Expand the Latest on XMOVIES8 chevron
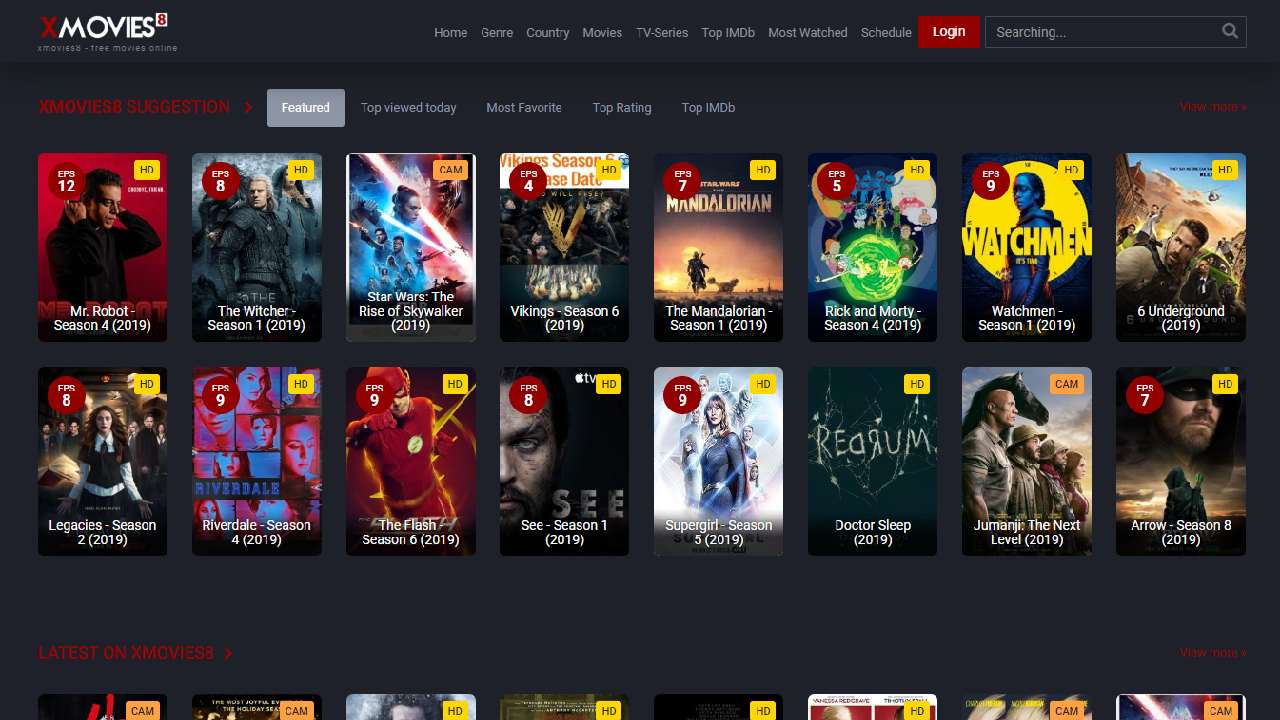The image size is (1280, 720). pos(229,654)
